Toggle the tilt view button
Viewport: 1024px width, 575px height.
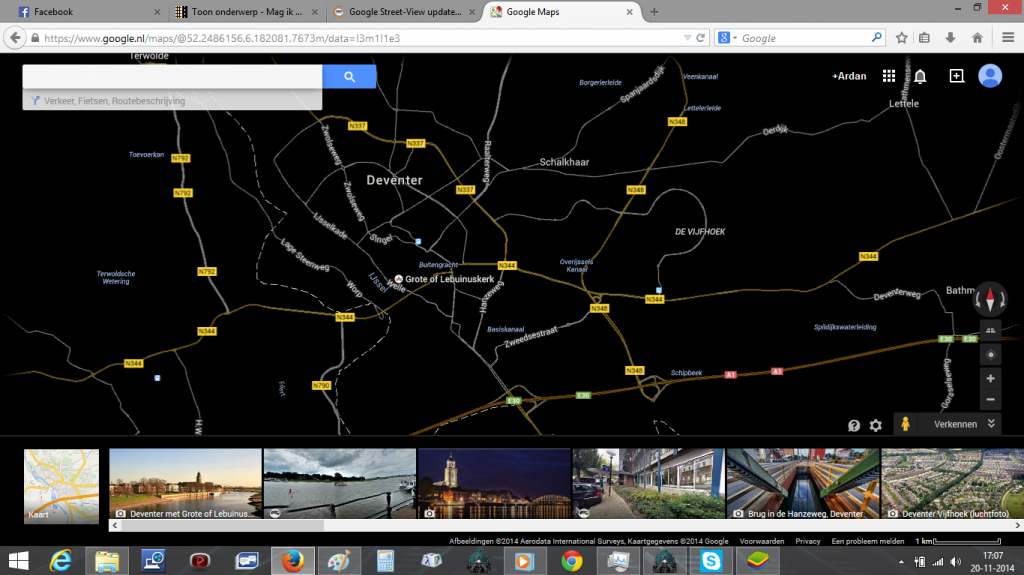[991, 331]
